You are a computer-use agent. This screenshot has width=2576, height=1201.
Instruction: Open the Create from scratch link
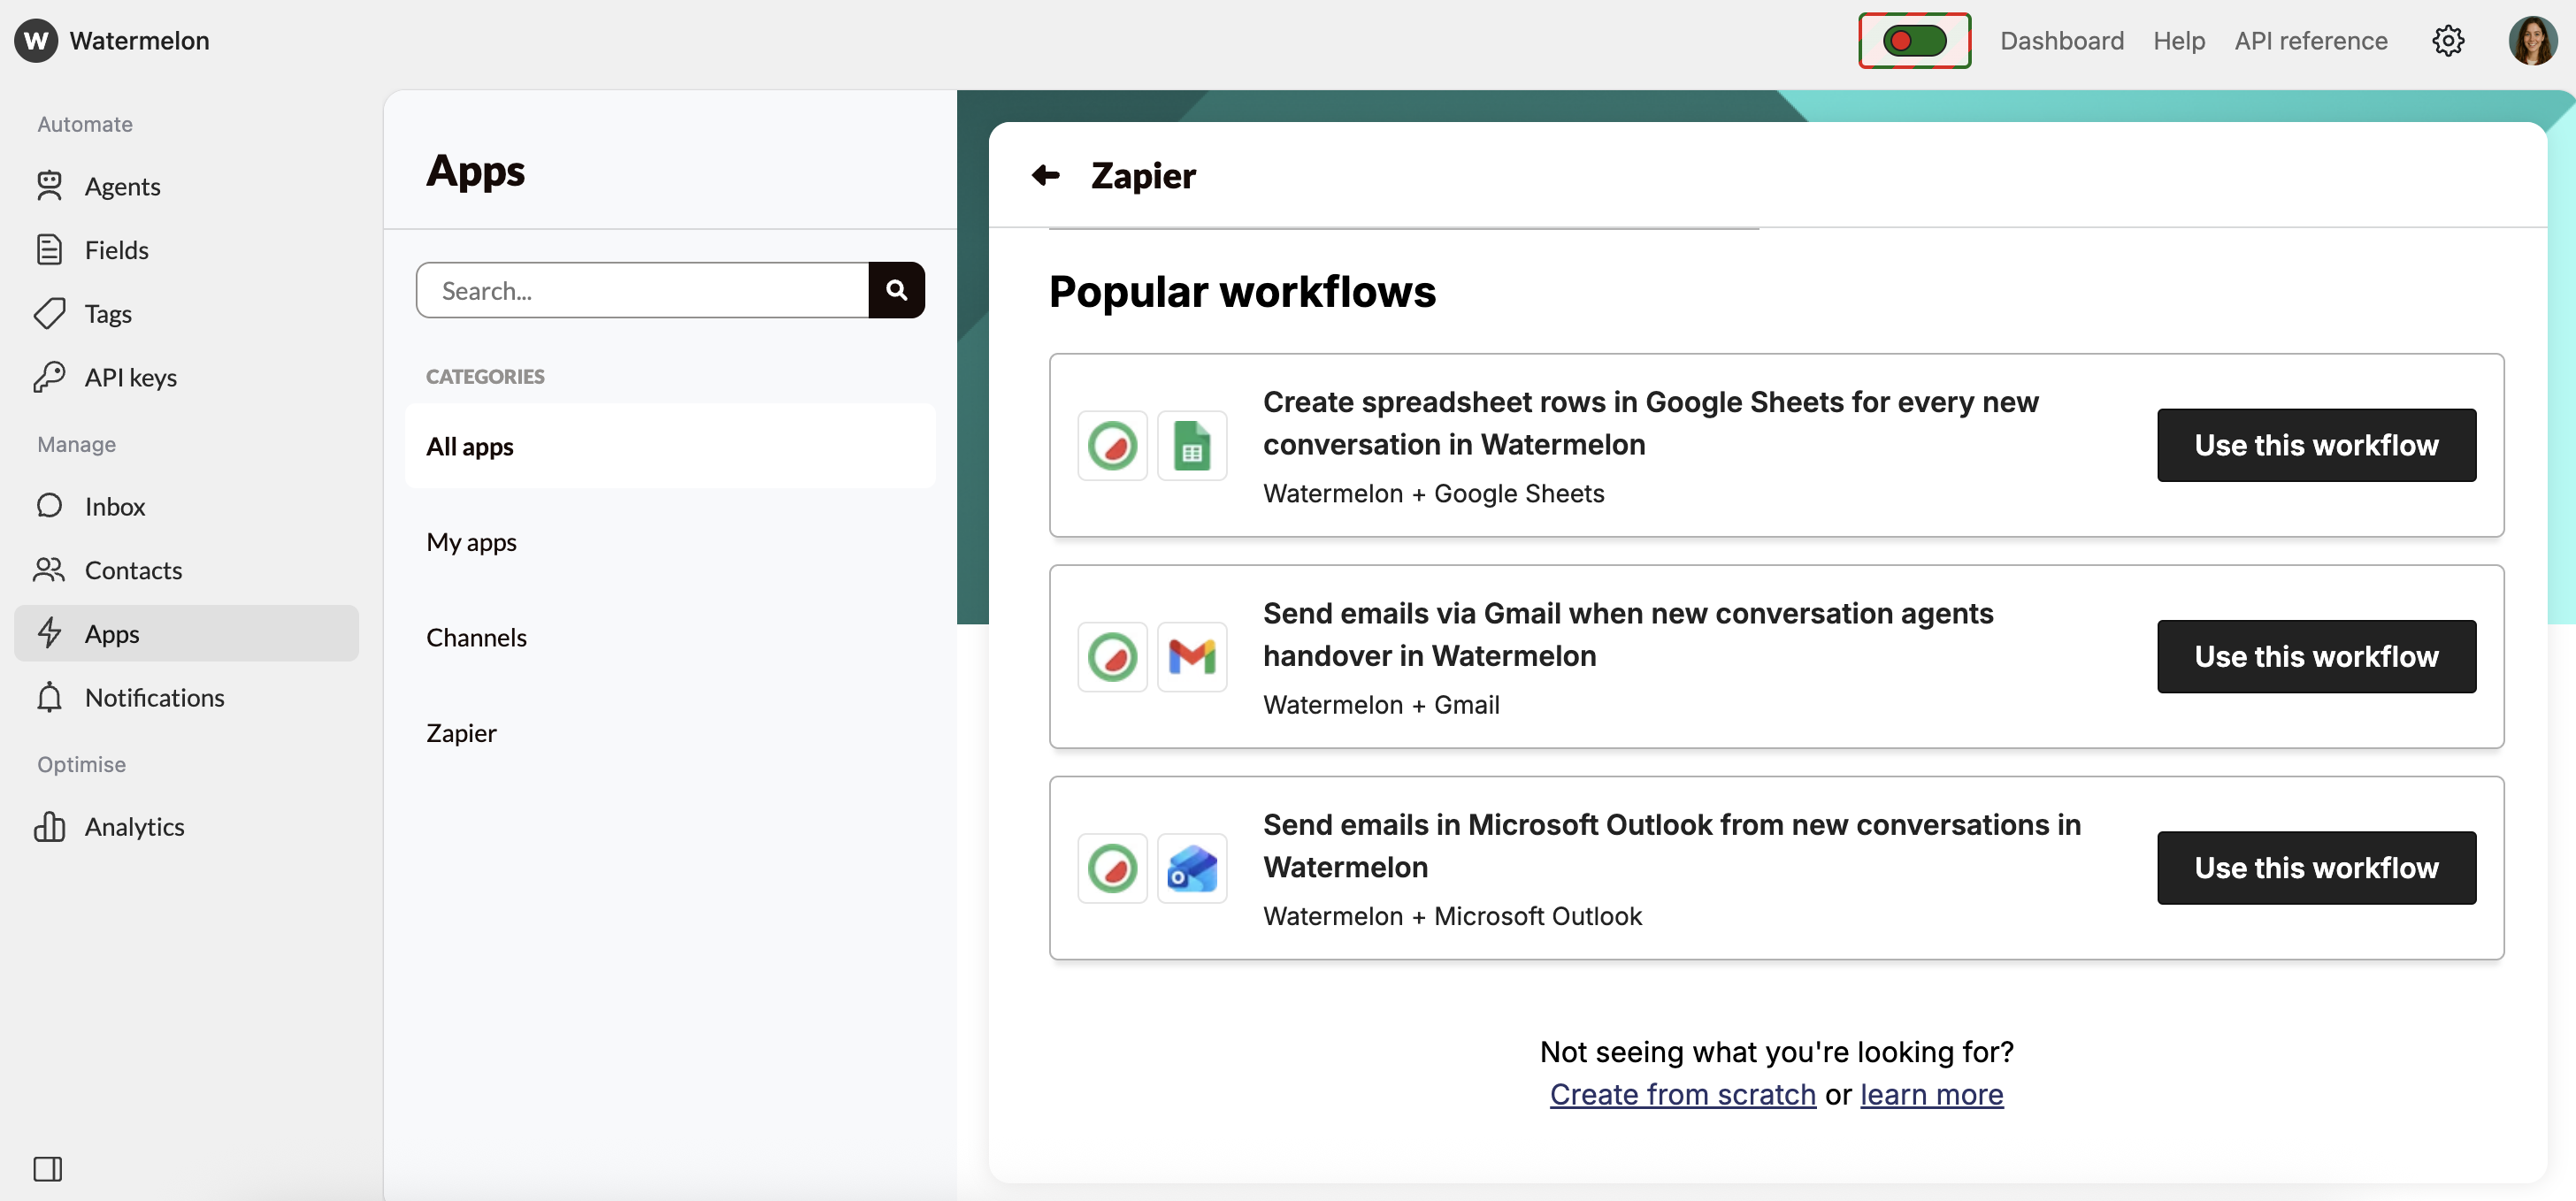coord(1682,1094)
